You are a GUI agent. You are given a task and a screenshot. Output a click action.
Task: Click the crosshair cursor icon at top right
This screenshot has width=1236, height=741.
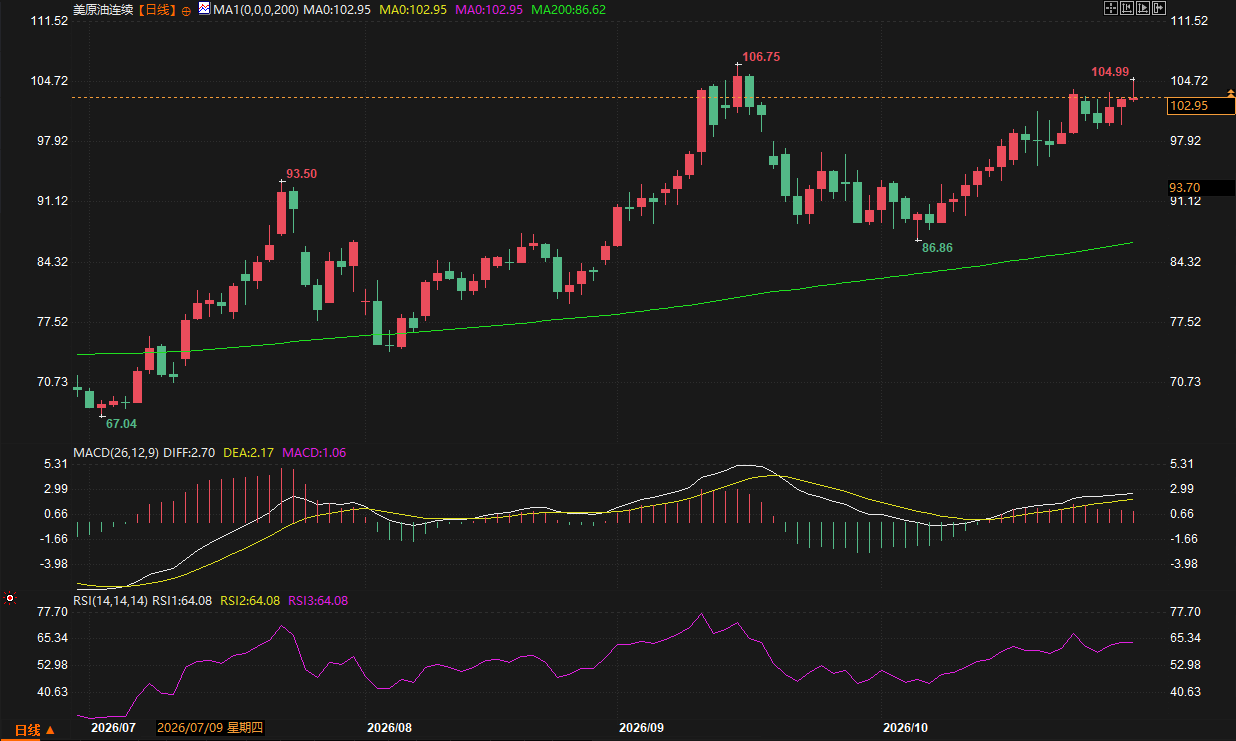(1110, 8)
